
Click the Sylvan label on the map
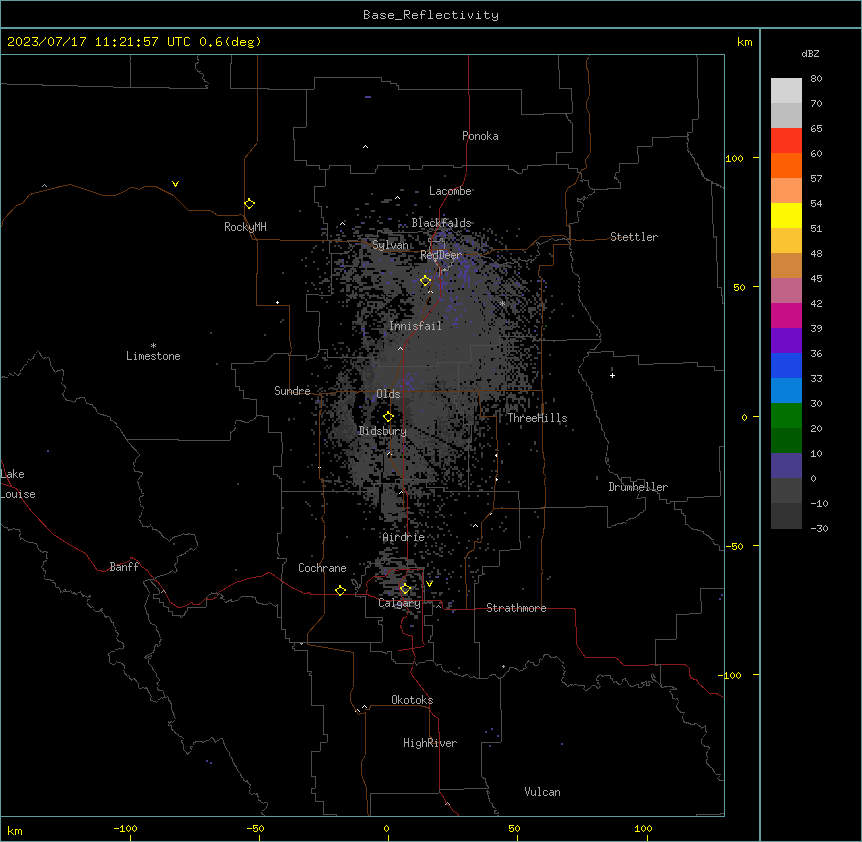click(390, 245)
